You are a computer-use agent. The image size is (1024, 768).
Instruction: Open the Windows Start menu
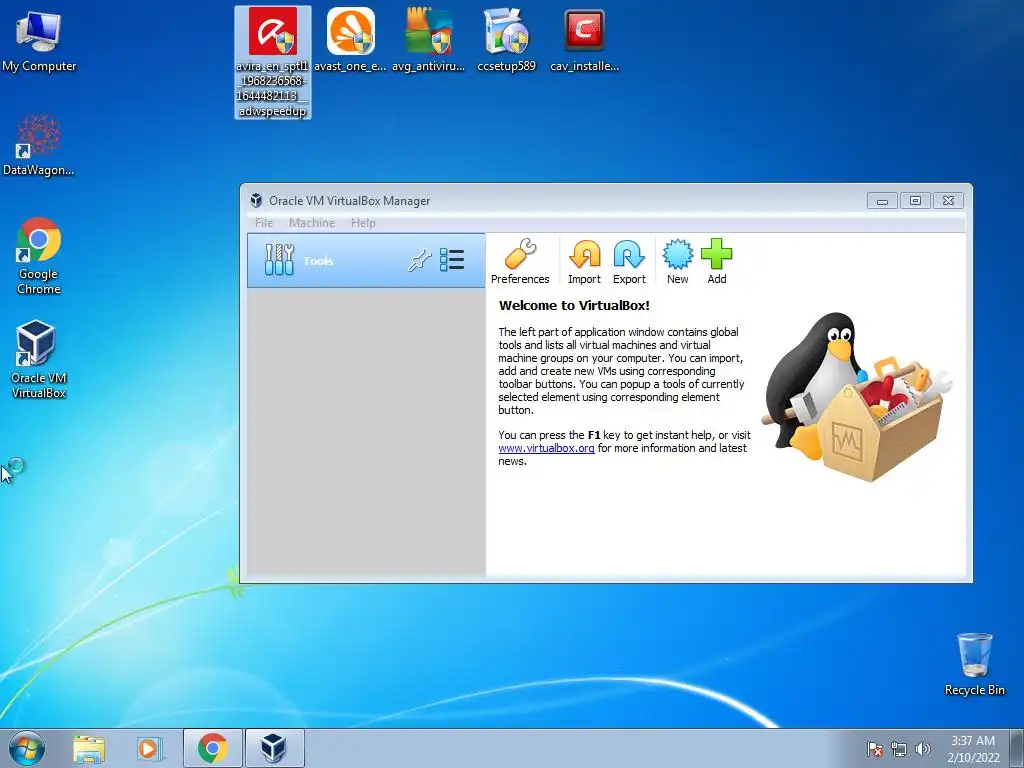point(27,748)
